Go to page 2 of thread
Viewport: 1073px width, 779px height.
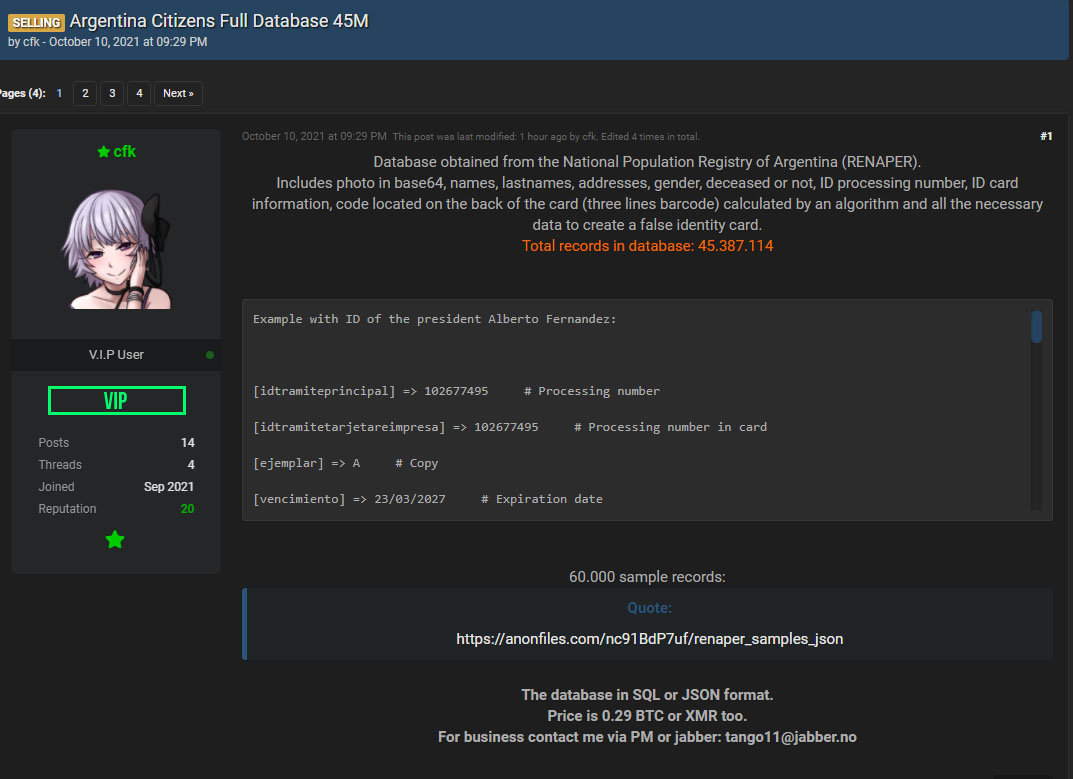(x=85, y=93)
